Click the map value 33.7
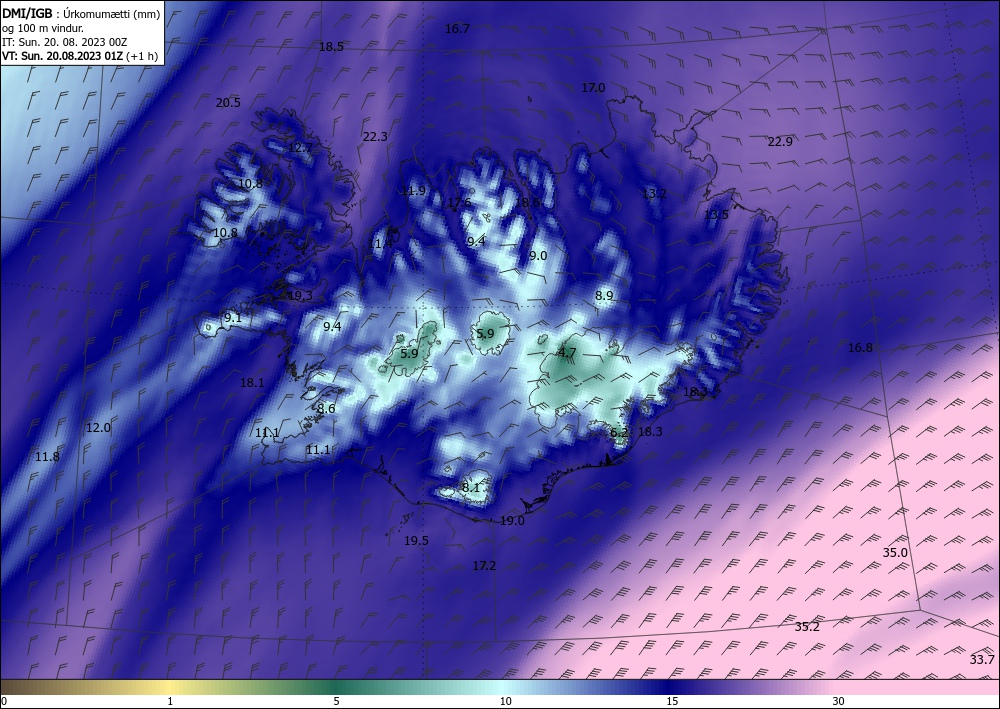The image size is (1000, 709). point(982,660)
